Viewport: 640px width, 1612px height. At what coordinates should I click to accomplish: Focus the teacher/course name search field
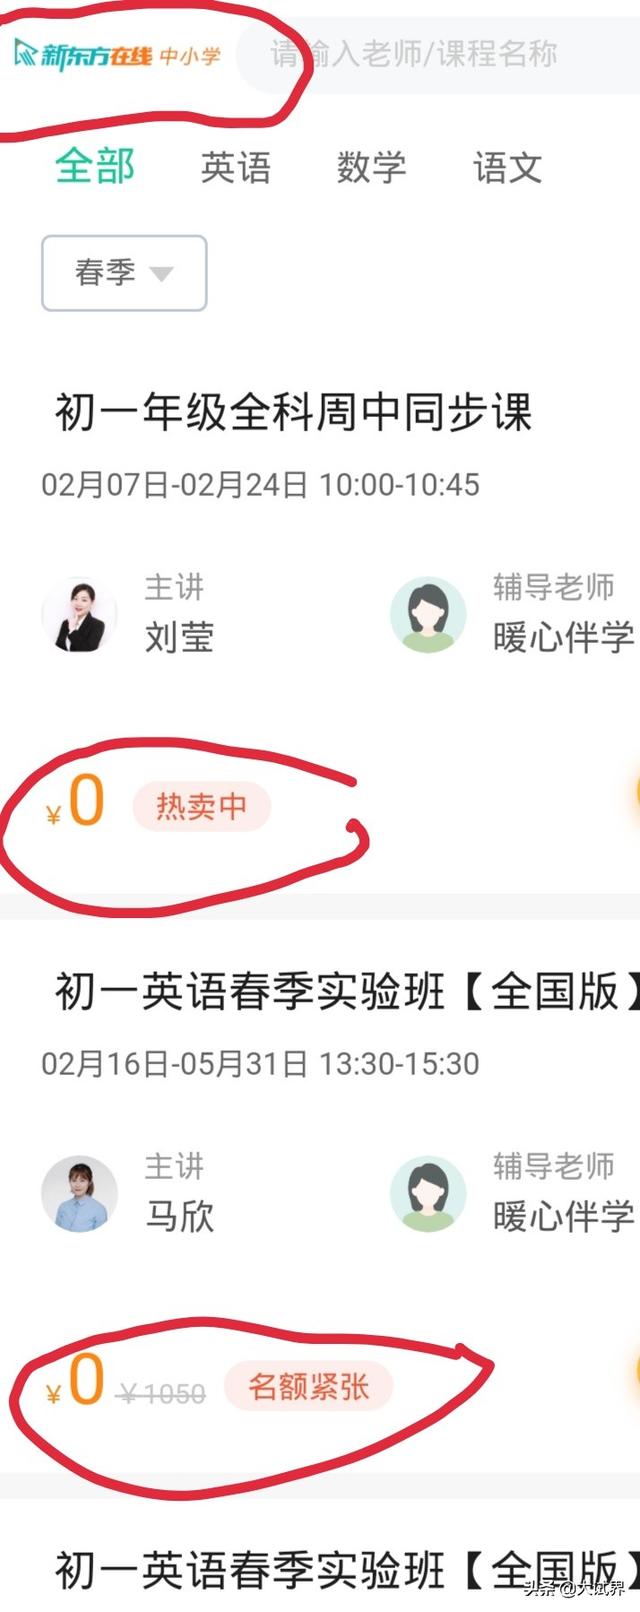point(438,54)
